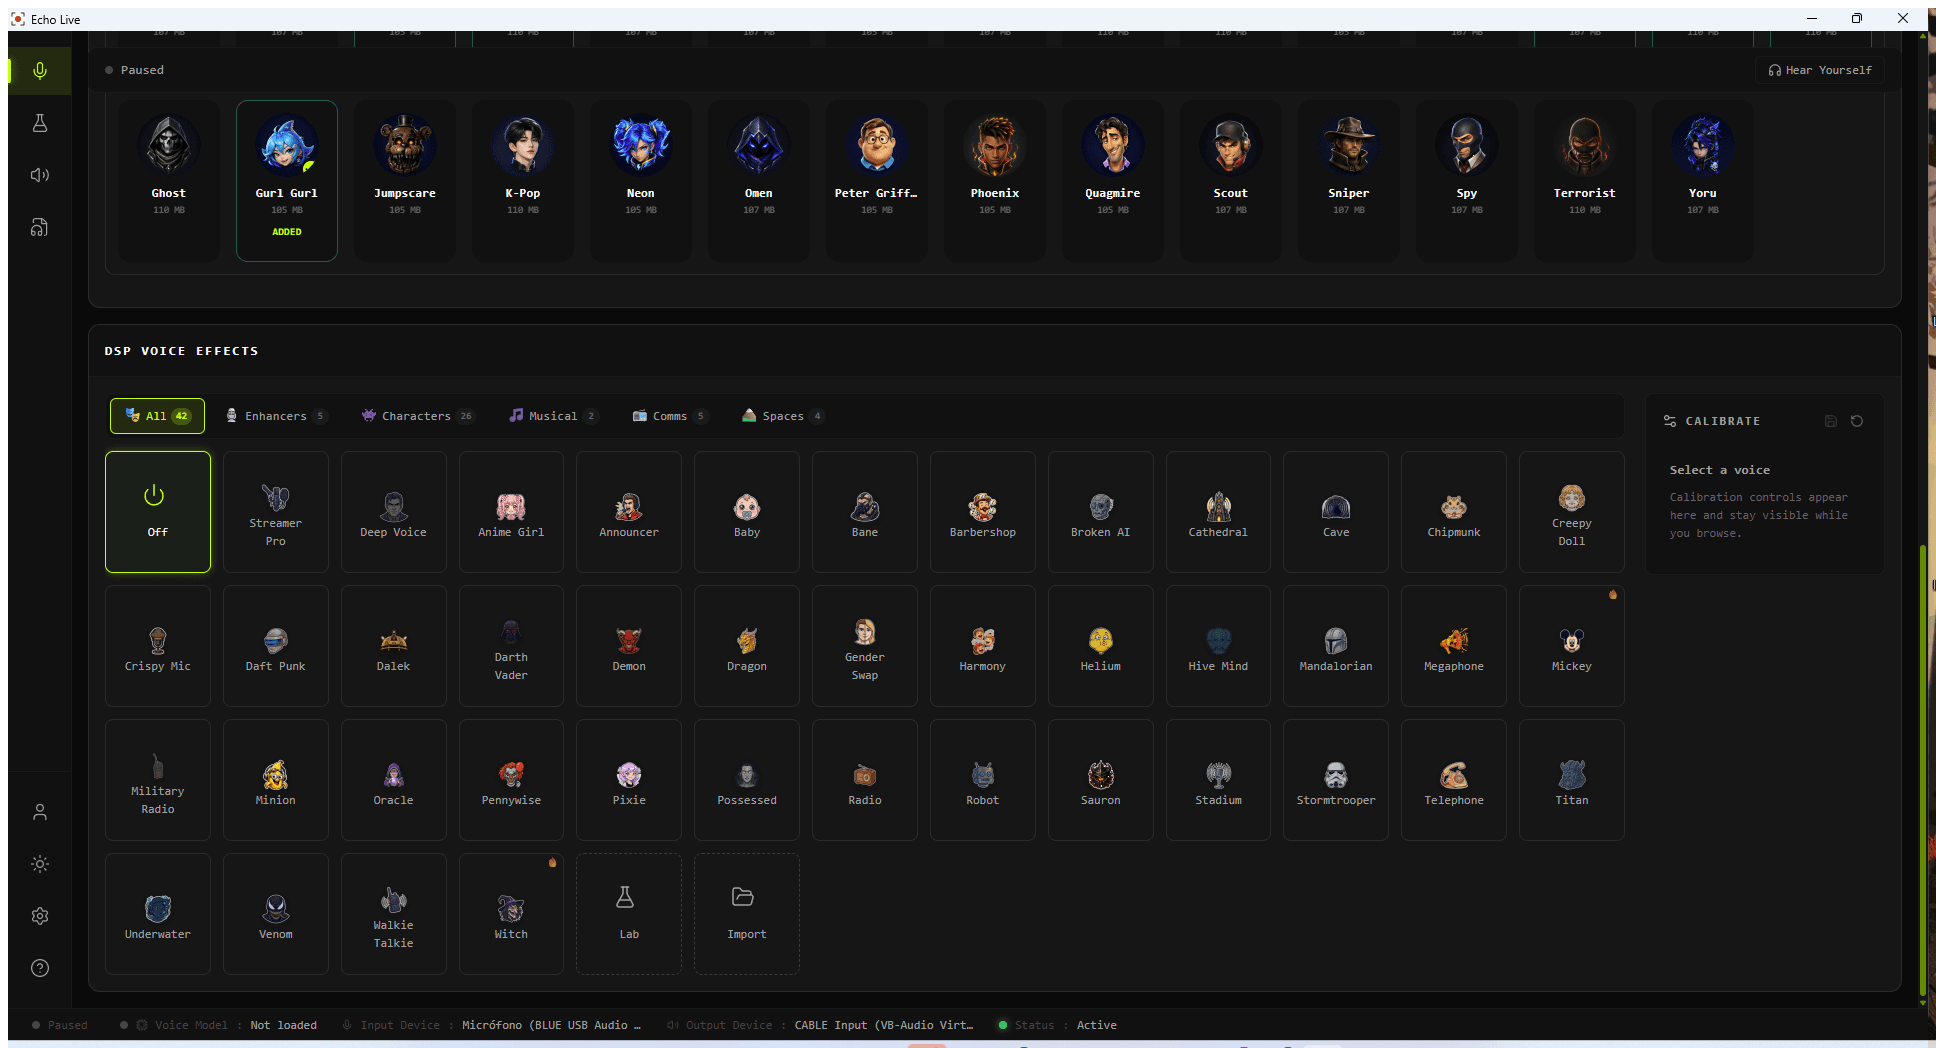The height and width of the screenshot is (1048, 1936).
Task: Select the Demon voice effect
Action: tap(629, 646)
